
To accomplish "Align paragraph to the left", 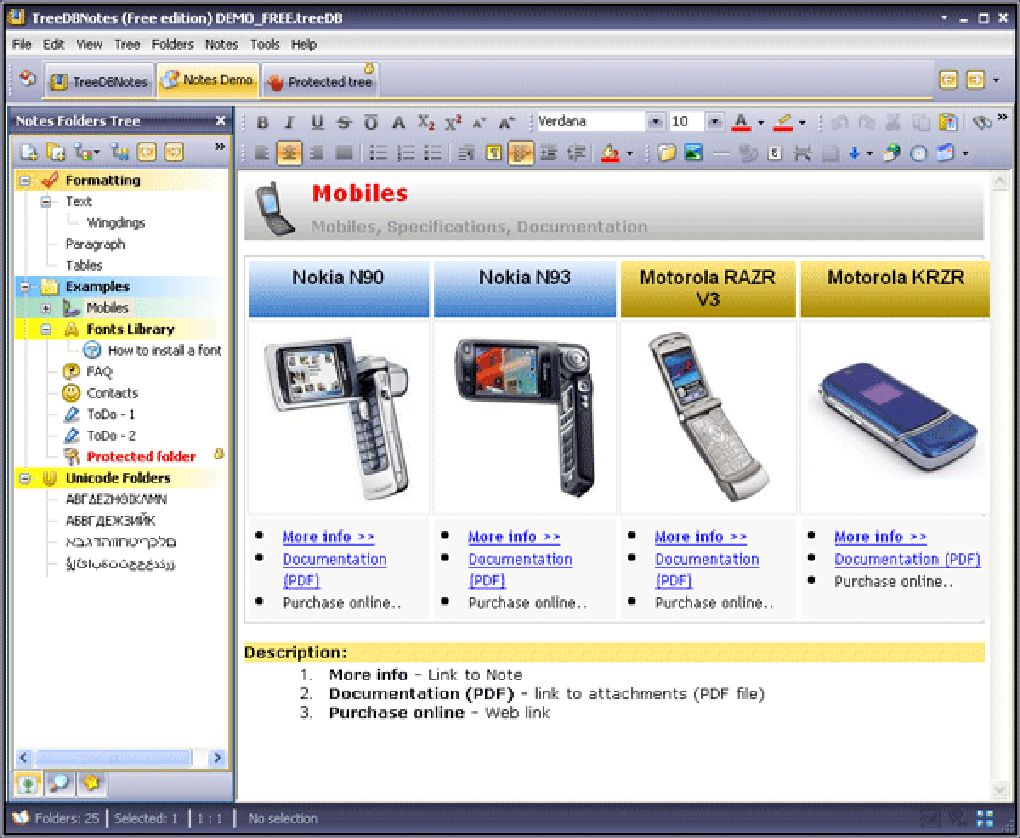I will click(x=262, y=154).
